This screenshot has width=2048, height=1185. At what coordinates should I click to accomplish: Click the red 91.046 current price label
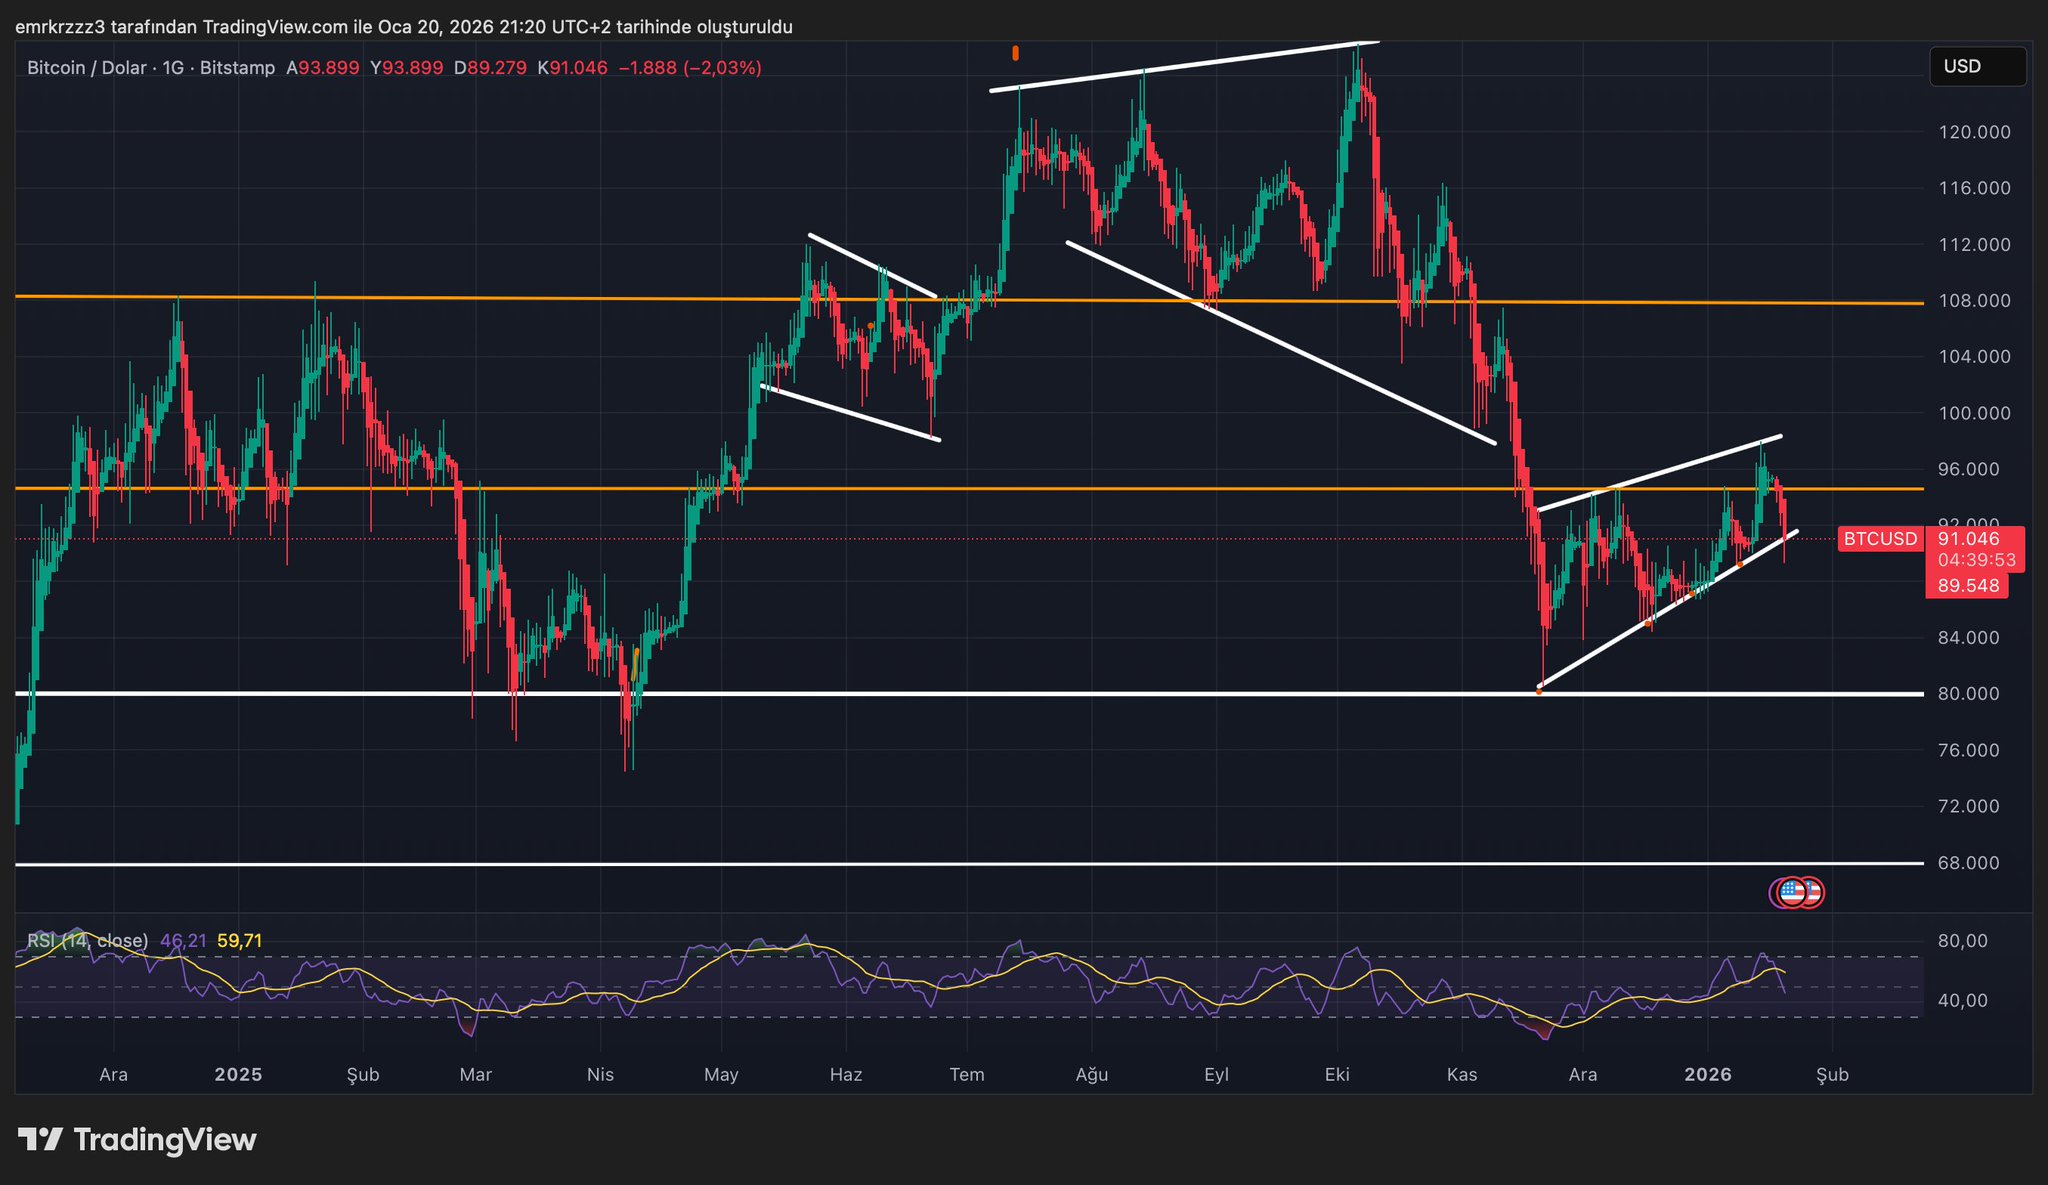coord(1967,539)
